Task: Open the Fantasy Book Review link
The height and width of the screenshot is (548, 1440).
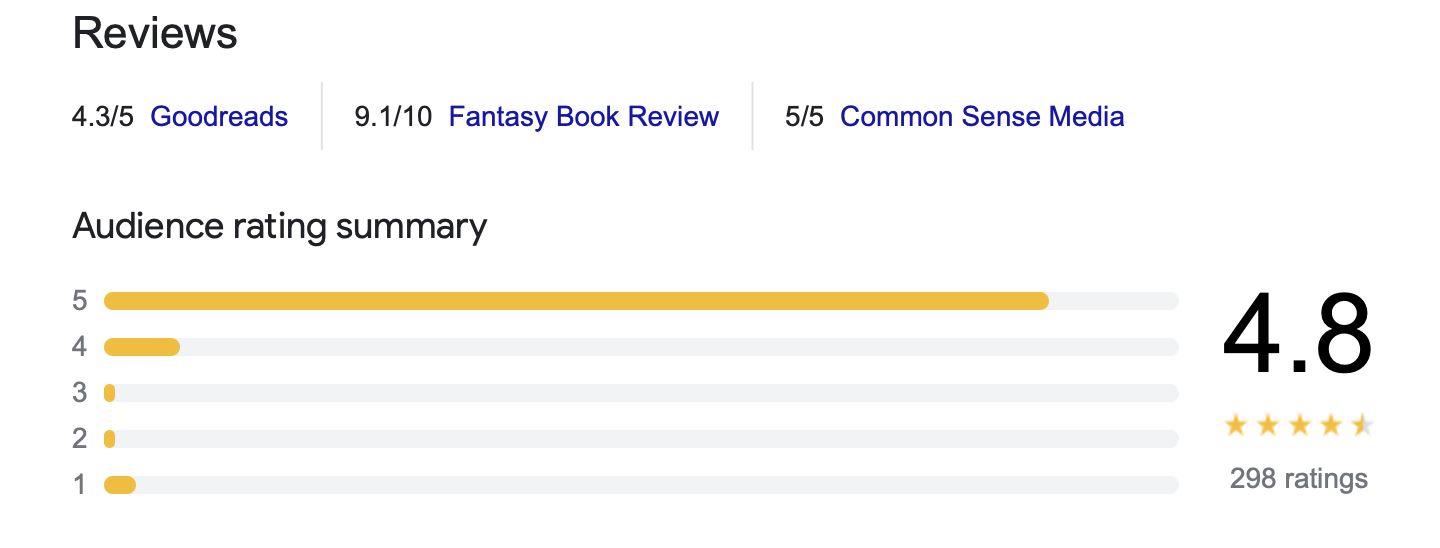Action: (x=584, y=117)
